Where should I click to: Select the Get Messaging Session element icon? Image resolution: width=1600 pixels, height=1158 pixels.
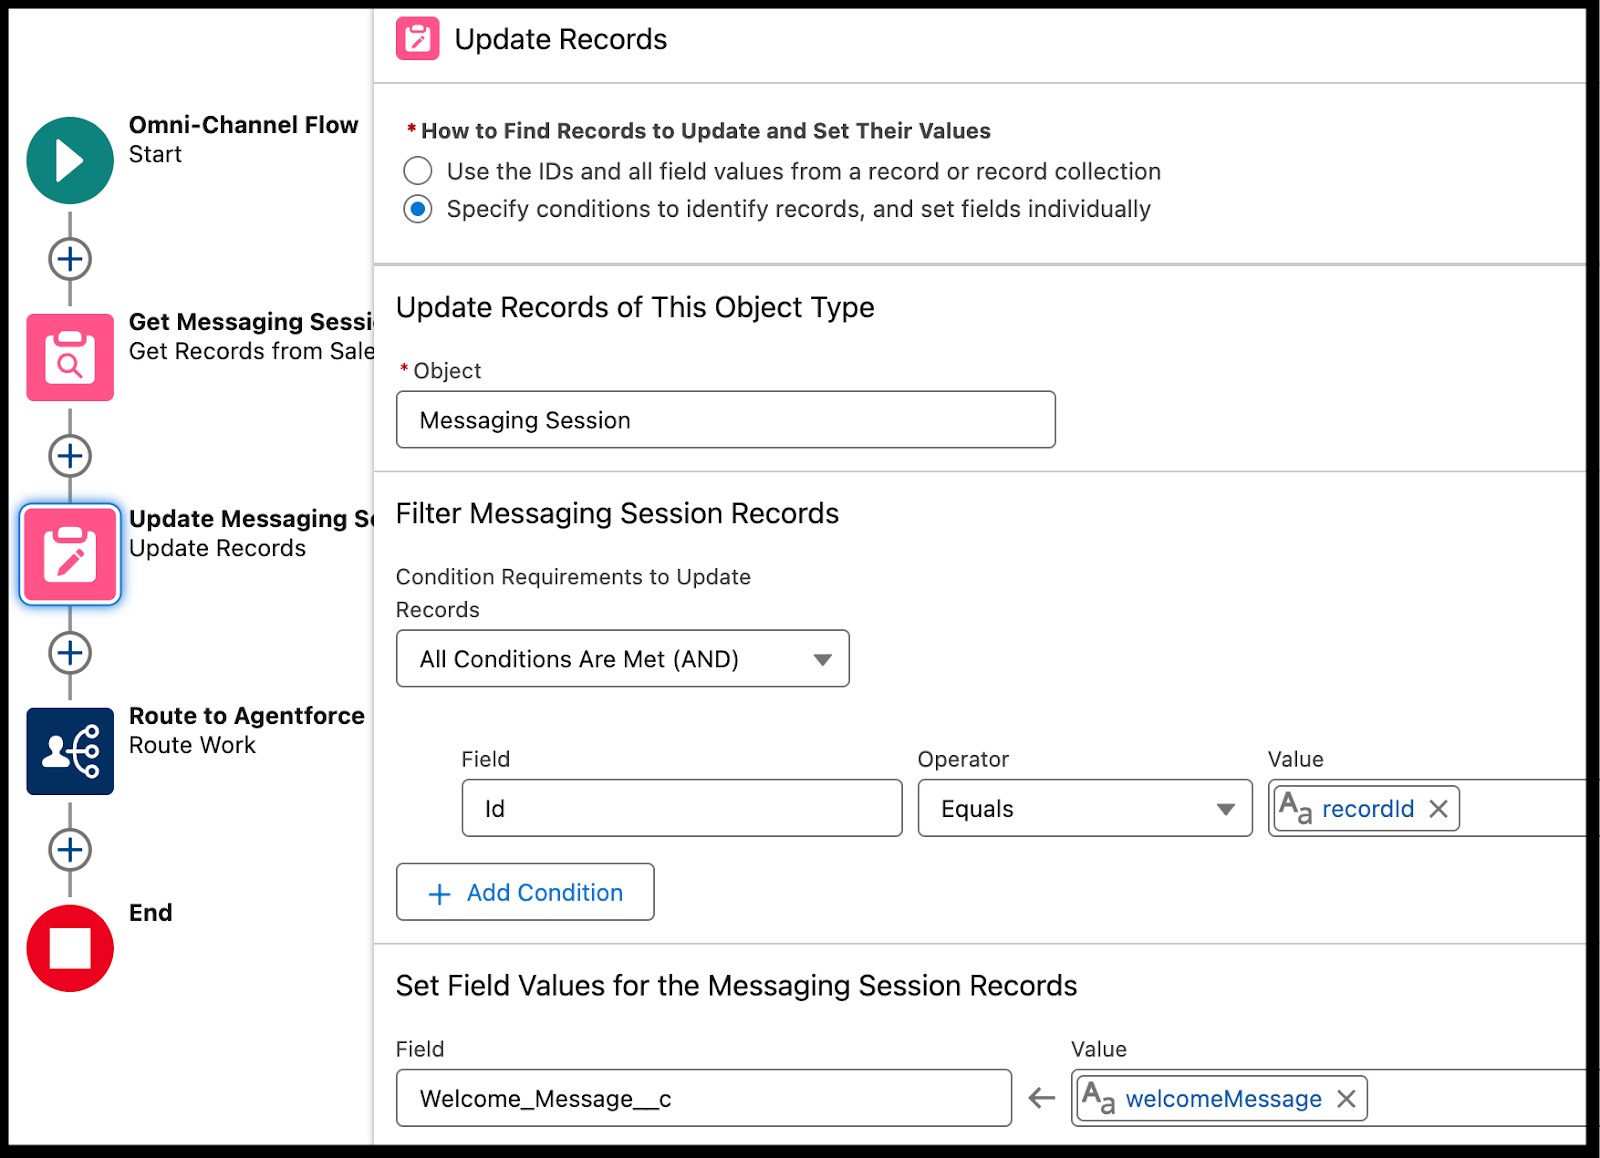pyautogui.click(x=69, y=357)
